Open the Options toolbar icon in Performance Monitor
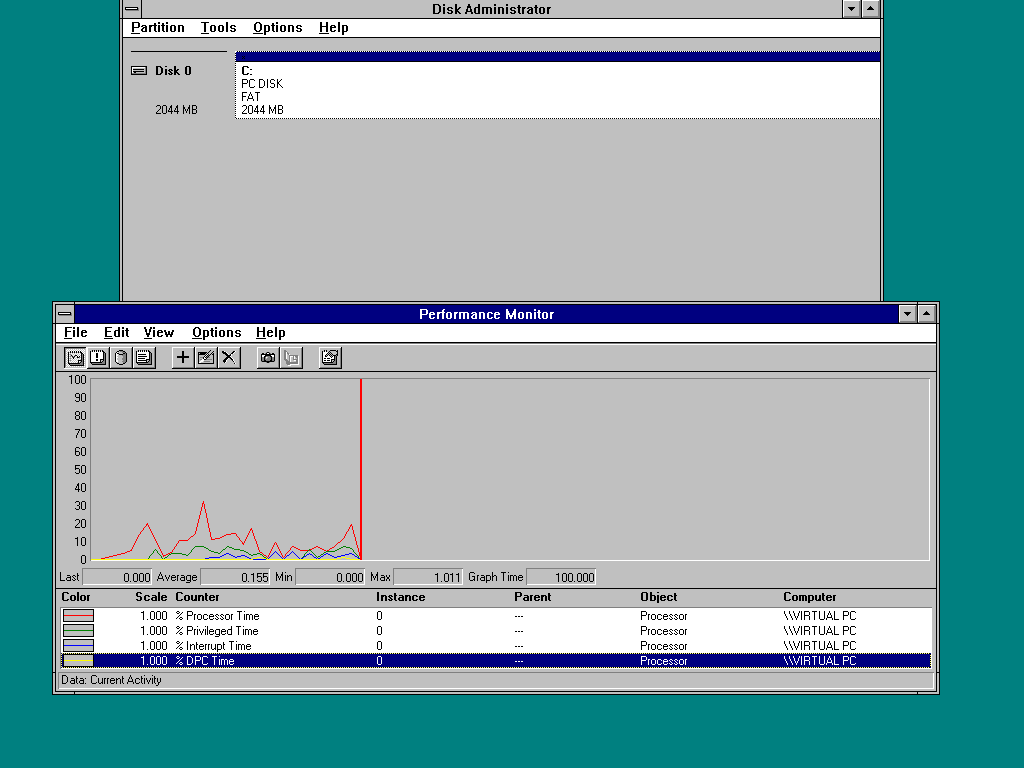The height and width of the screenshot is (768, 1024). point(330,358)
